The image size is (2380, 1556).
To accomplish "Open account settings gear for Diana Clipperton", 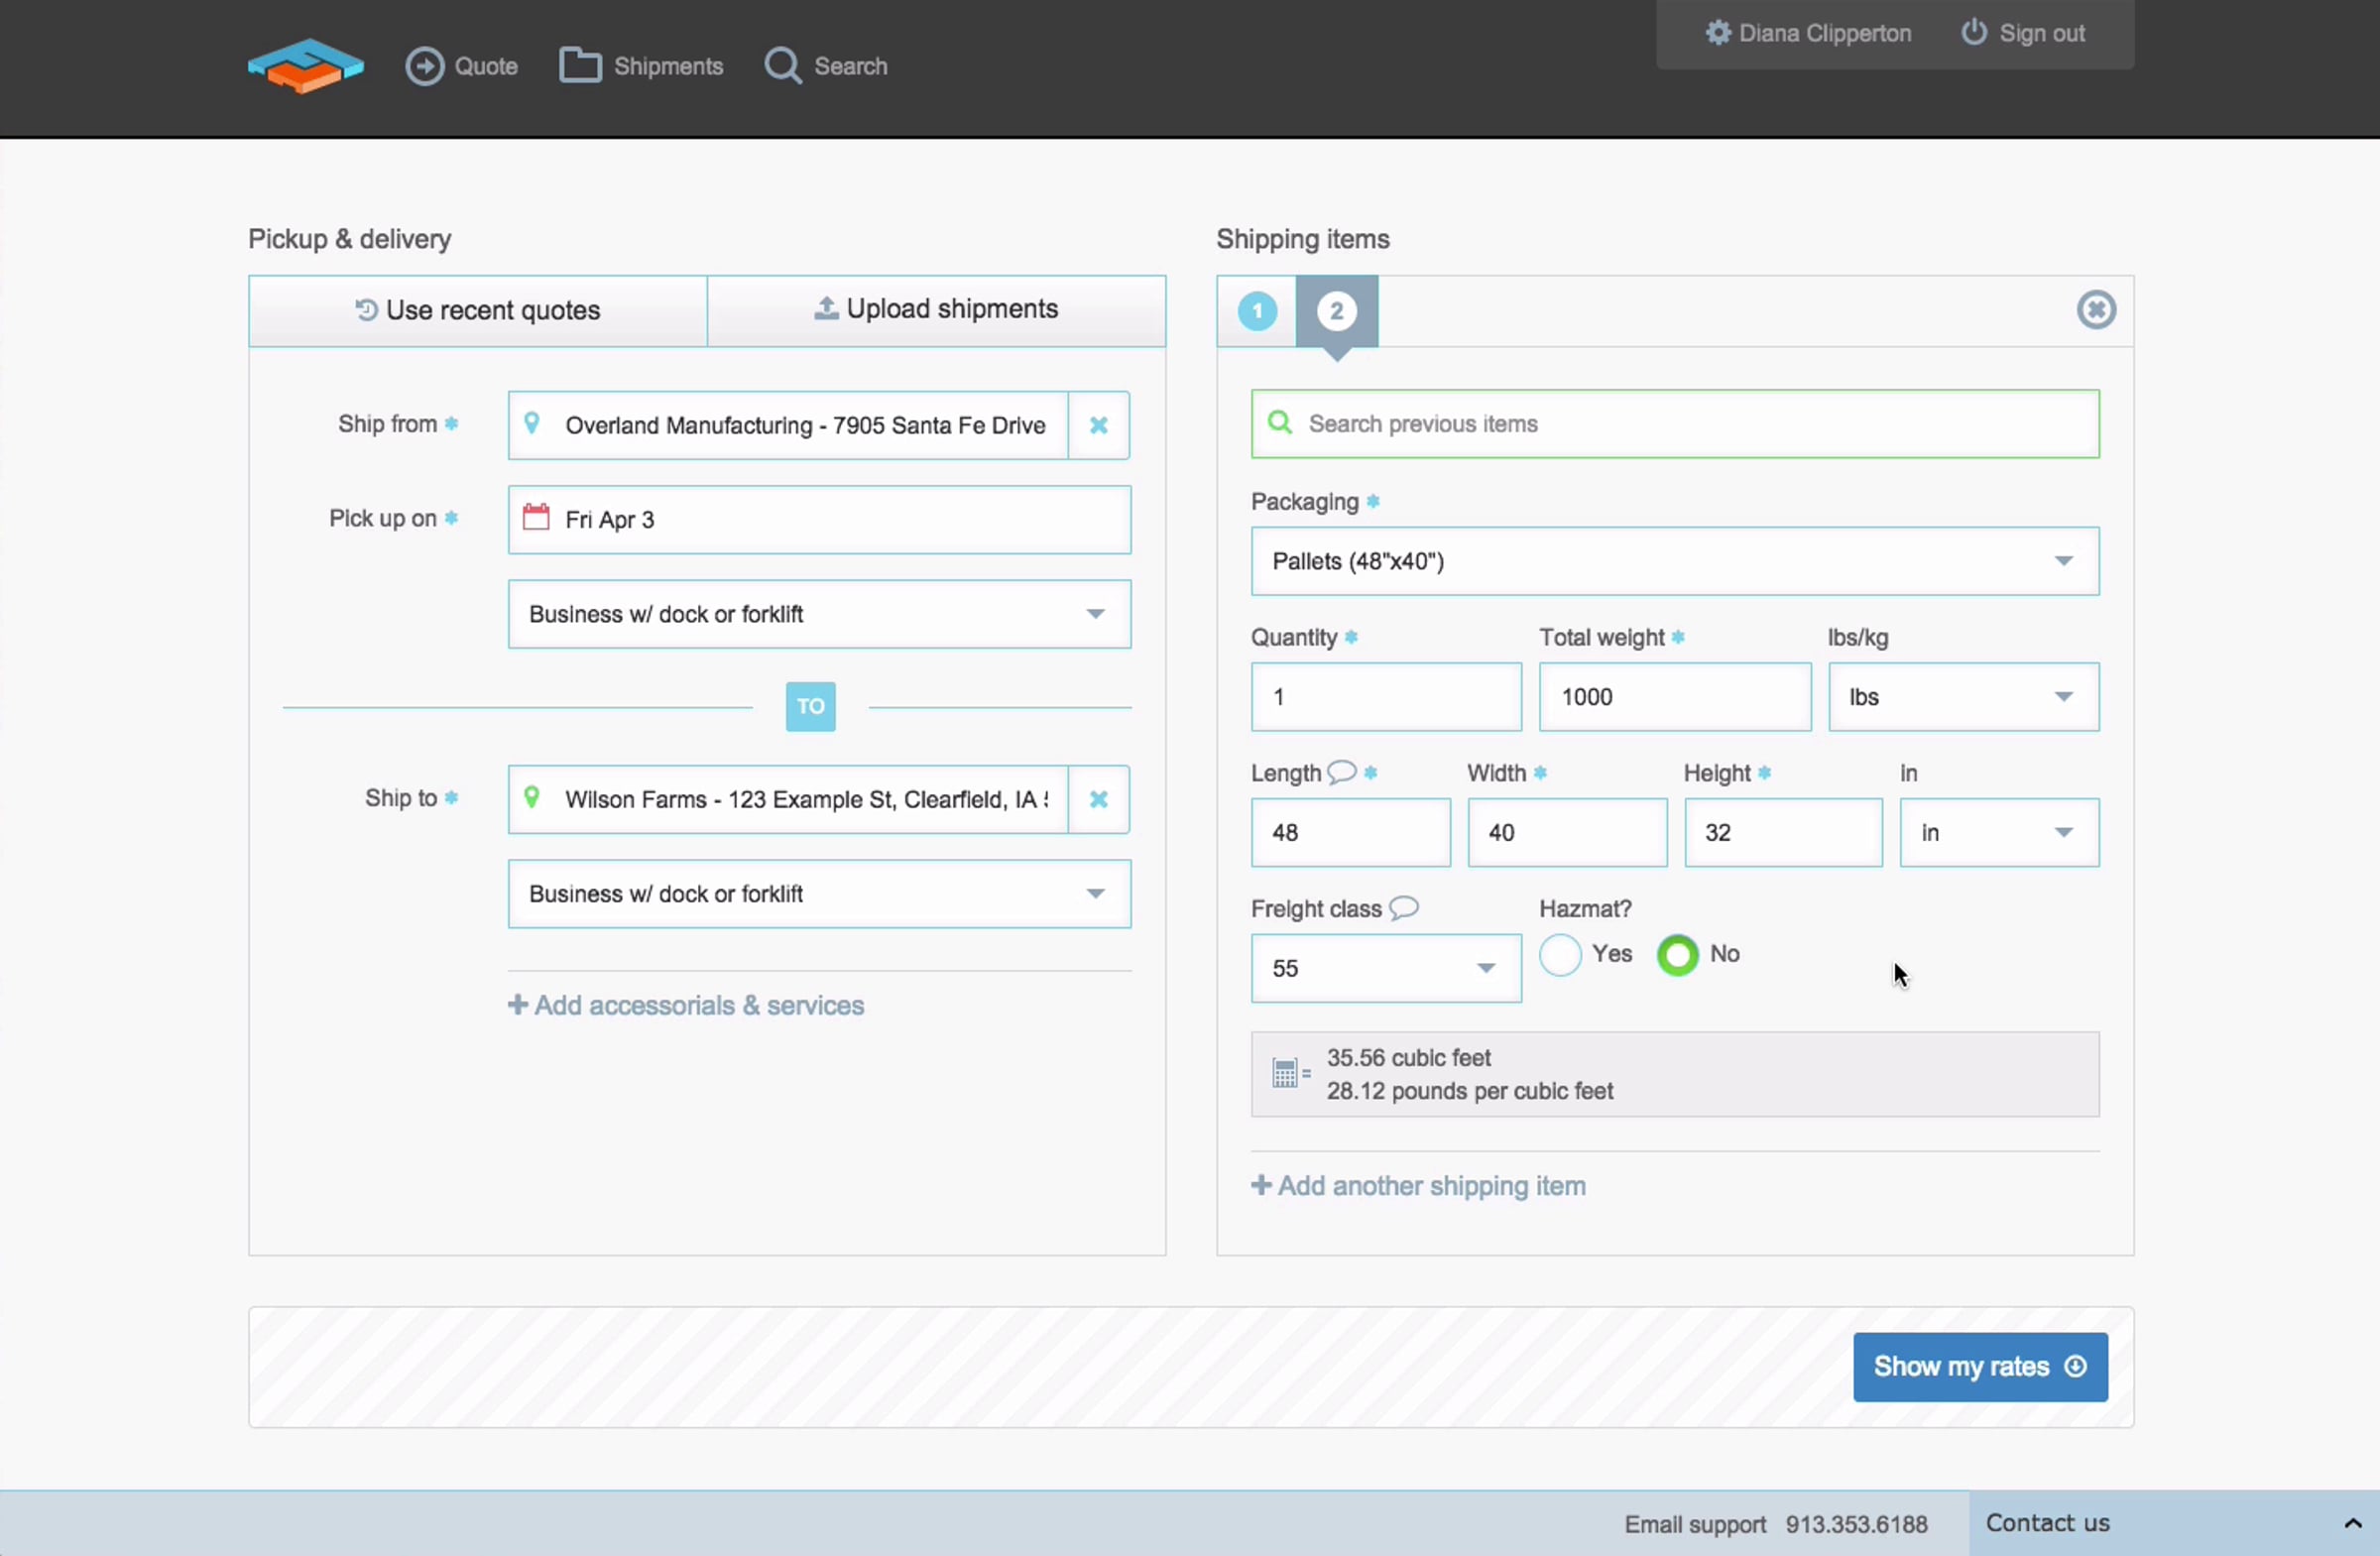I will tap(1717, 33).
